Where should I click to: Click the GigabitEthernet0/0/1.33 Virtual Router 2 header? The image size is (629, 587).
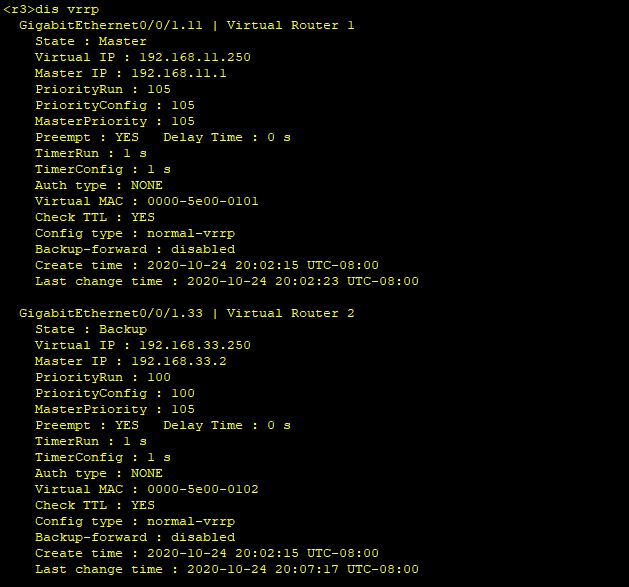(x=187, y=313)
